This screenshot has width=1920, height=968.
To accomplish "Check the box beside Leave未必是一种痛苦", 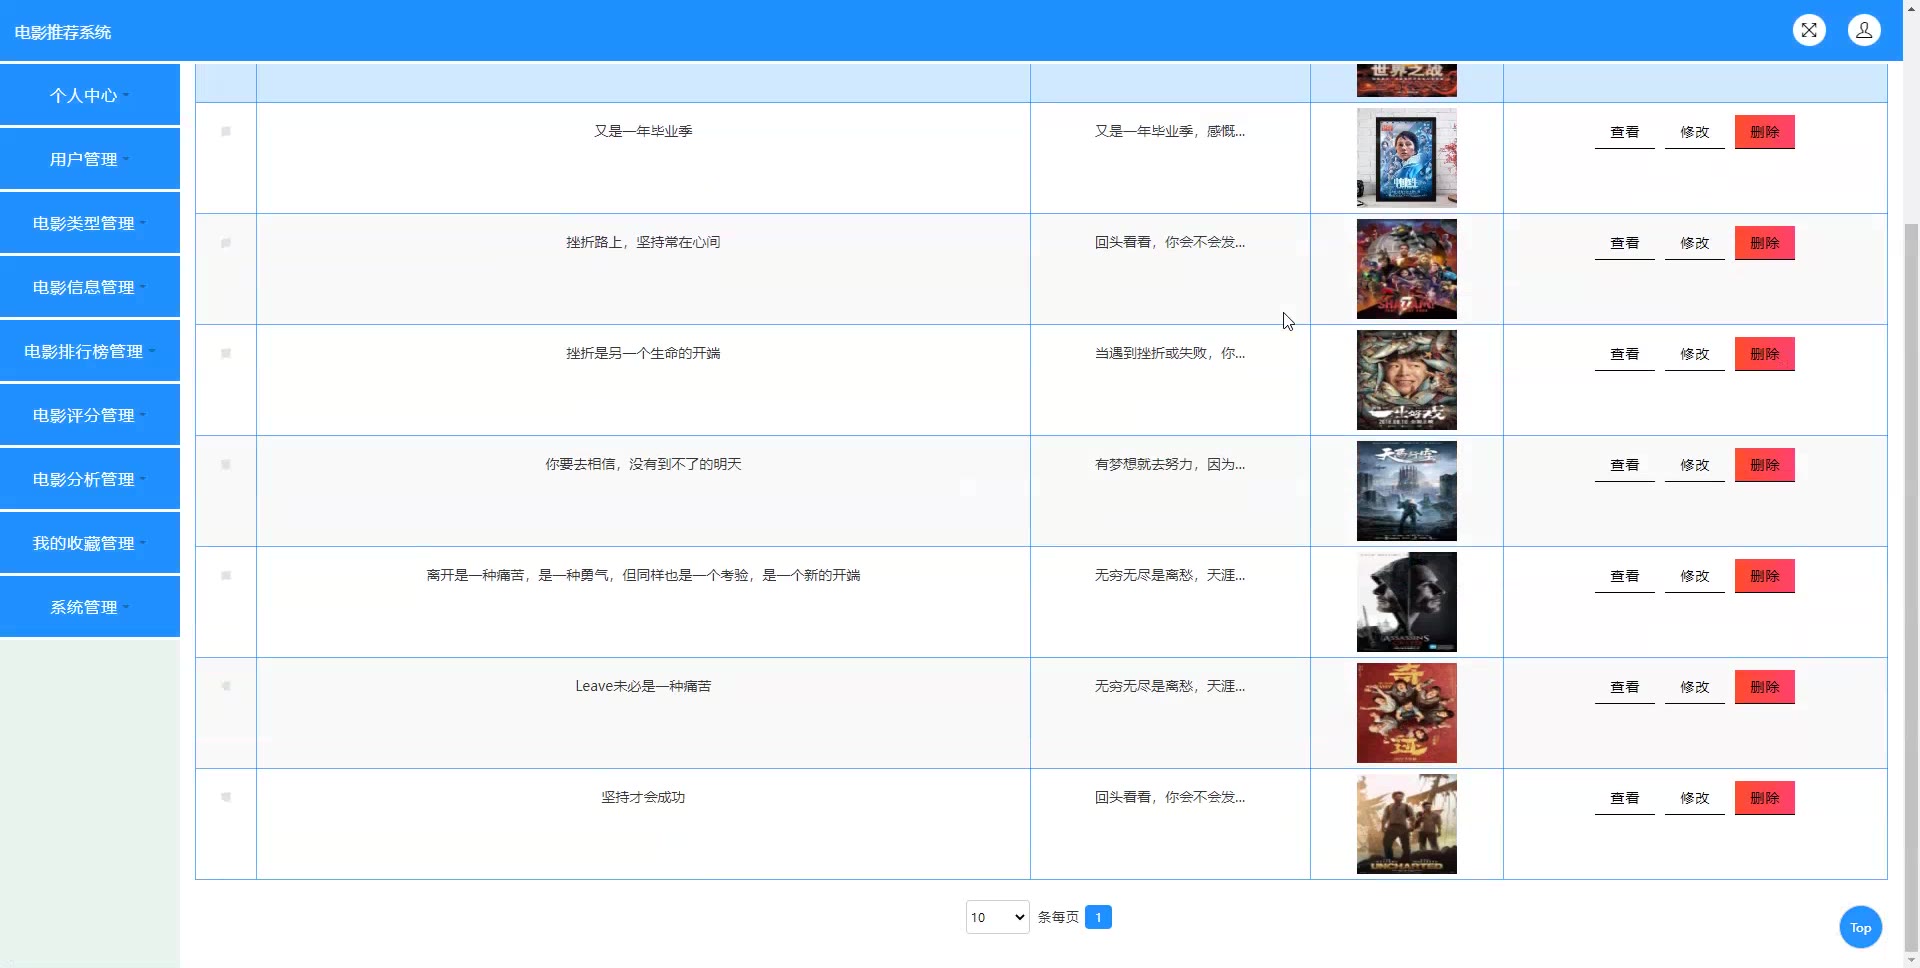I will (226, 687).
